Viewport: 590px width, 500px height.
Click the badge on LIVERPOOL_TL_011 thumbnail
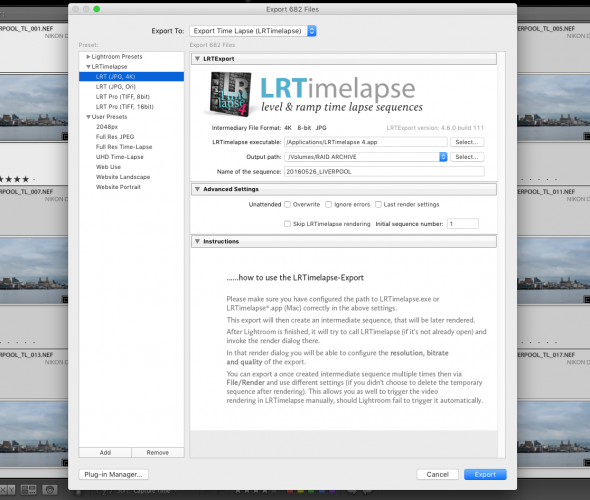(587, 299)
